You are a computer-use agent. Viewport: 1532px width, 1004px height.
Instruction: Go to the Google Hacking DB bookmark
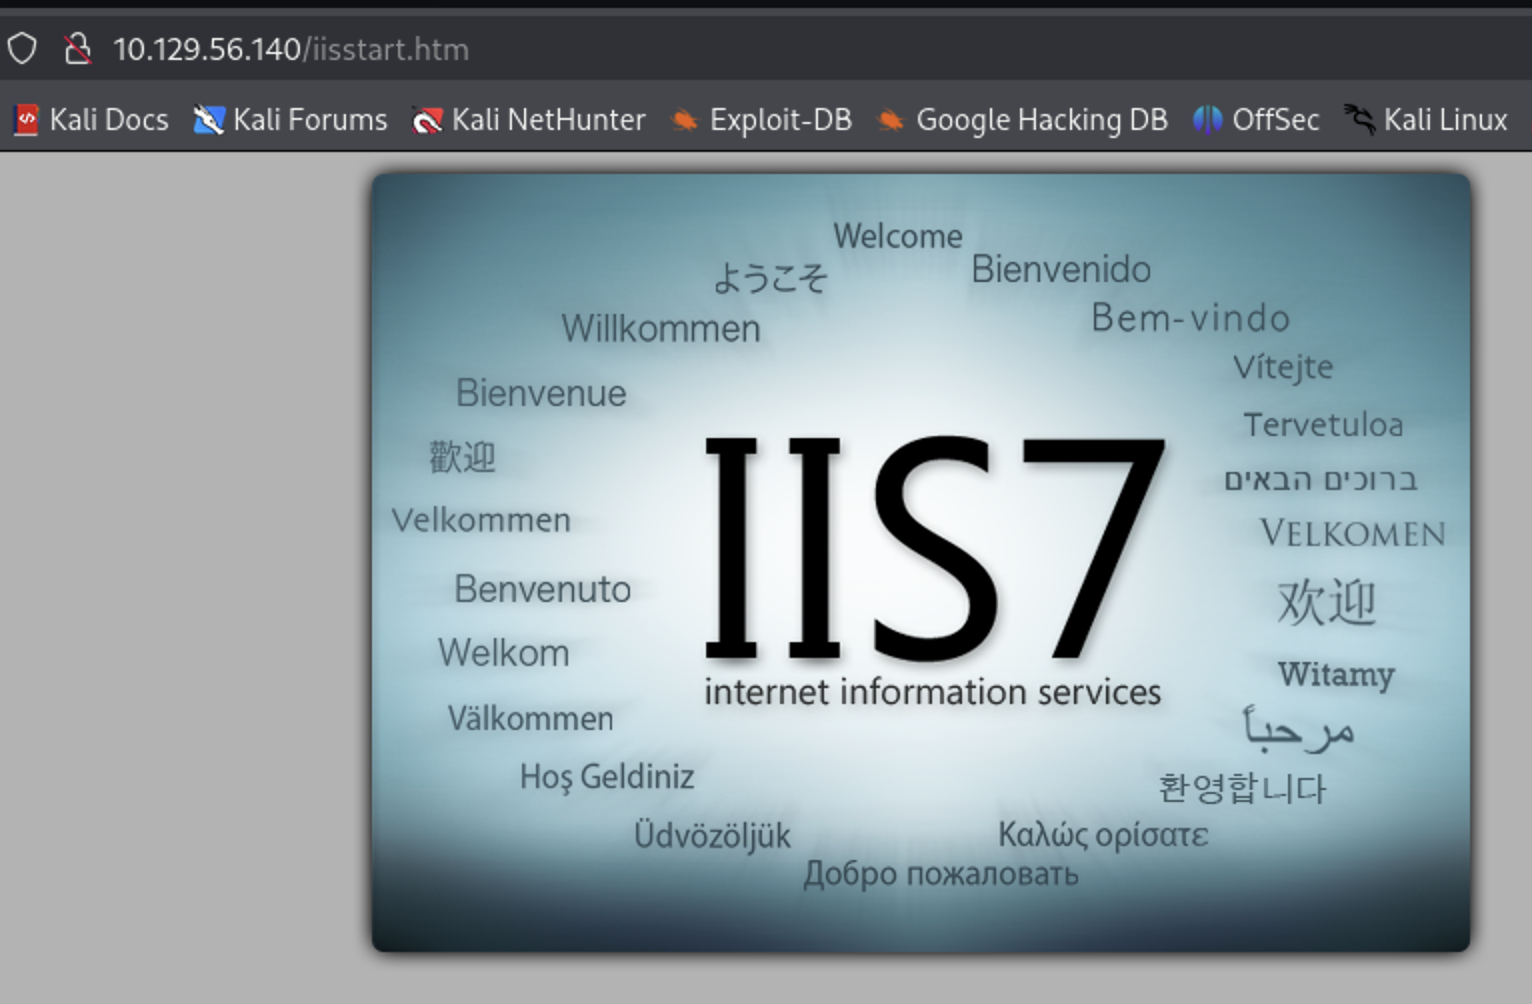[x=1022, y=120]
